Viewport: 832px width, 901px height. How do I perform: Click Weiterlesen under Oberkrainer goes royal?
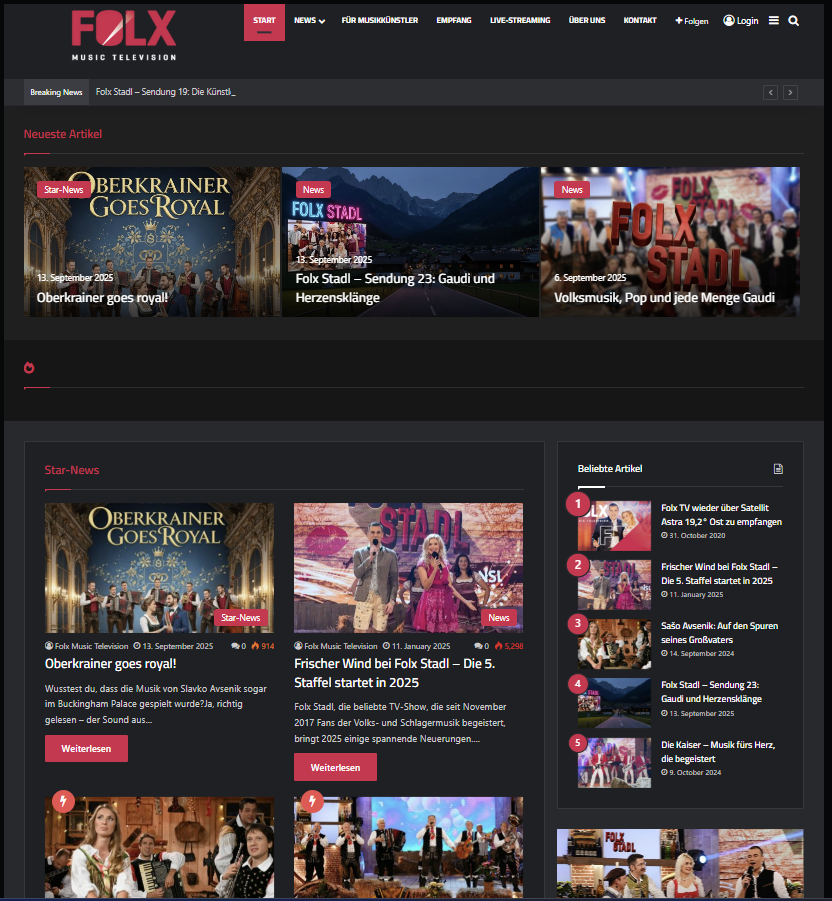(x=86, y=749)
